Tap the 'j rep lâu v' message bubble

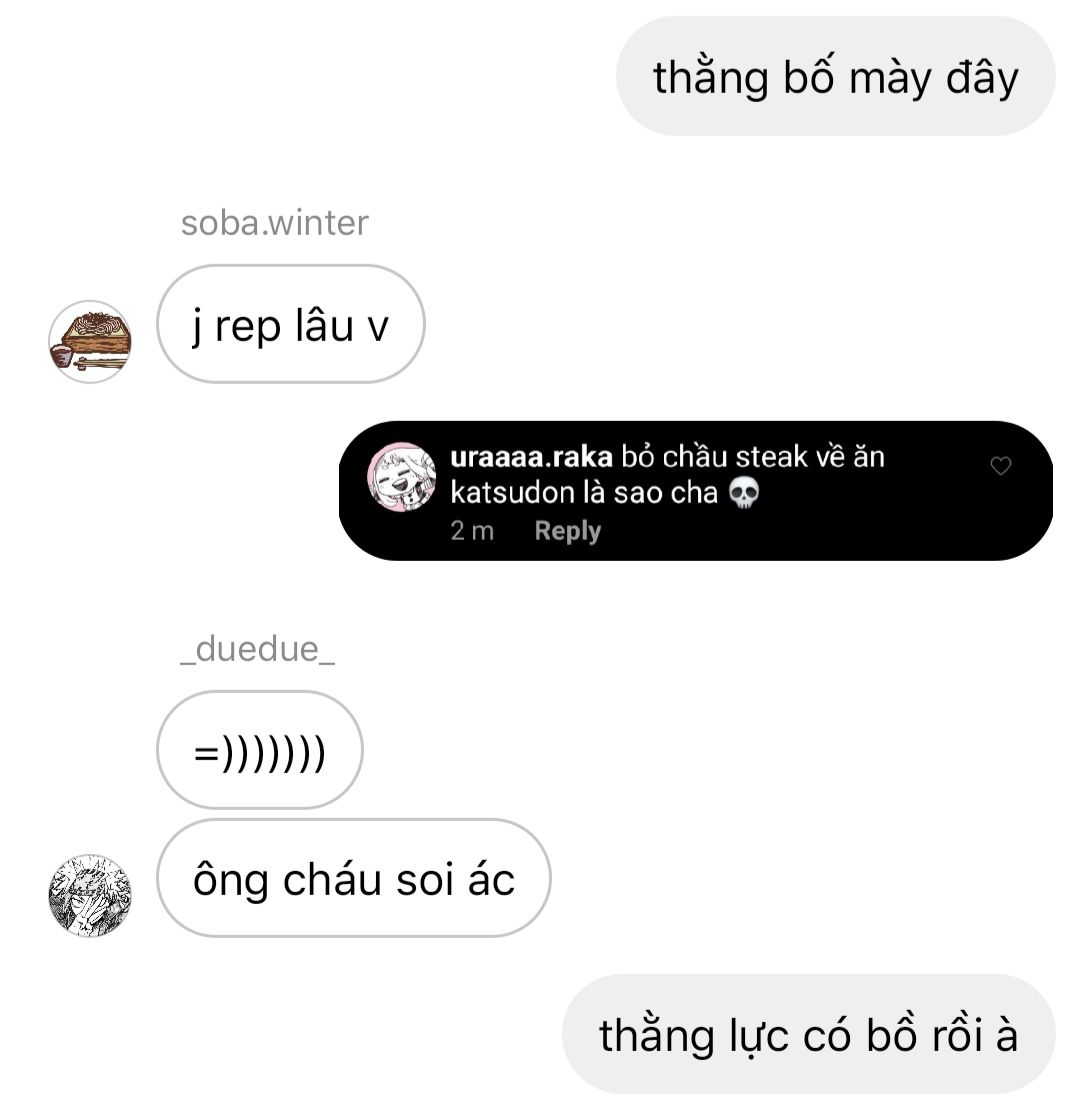[291, 324]
